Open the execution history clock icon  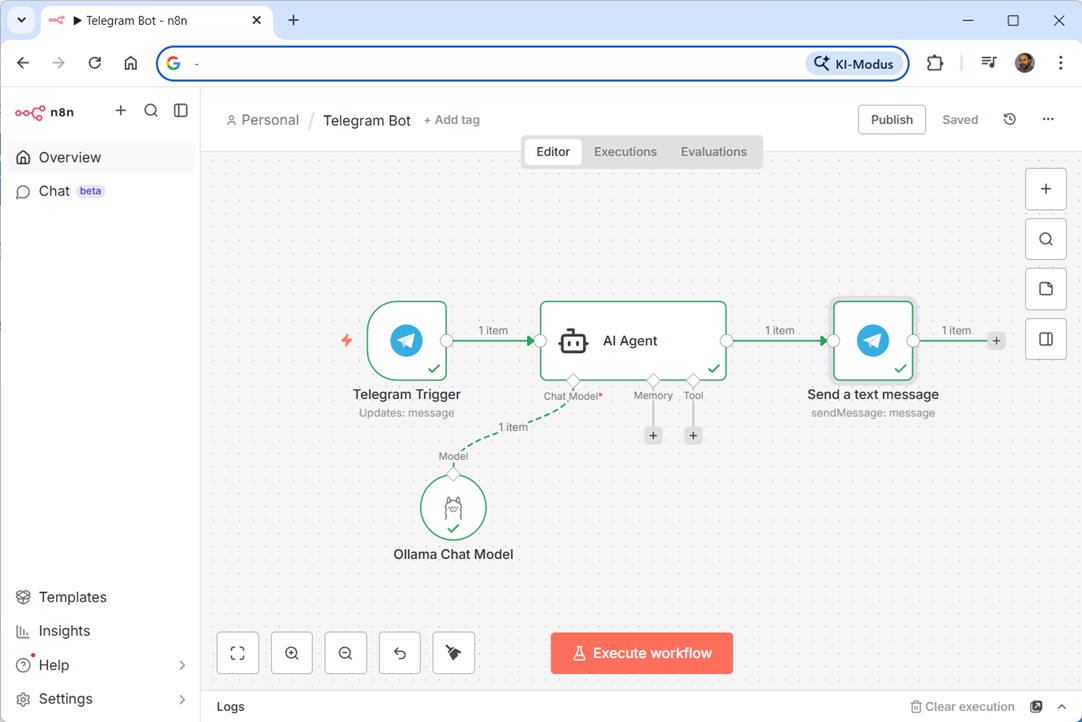click(x=1010, y=119)
